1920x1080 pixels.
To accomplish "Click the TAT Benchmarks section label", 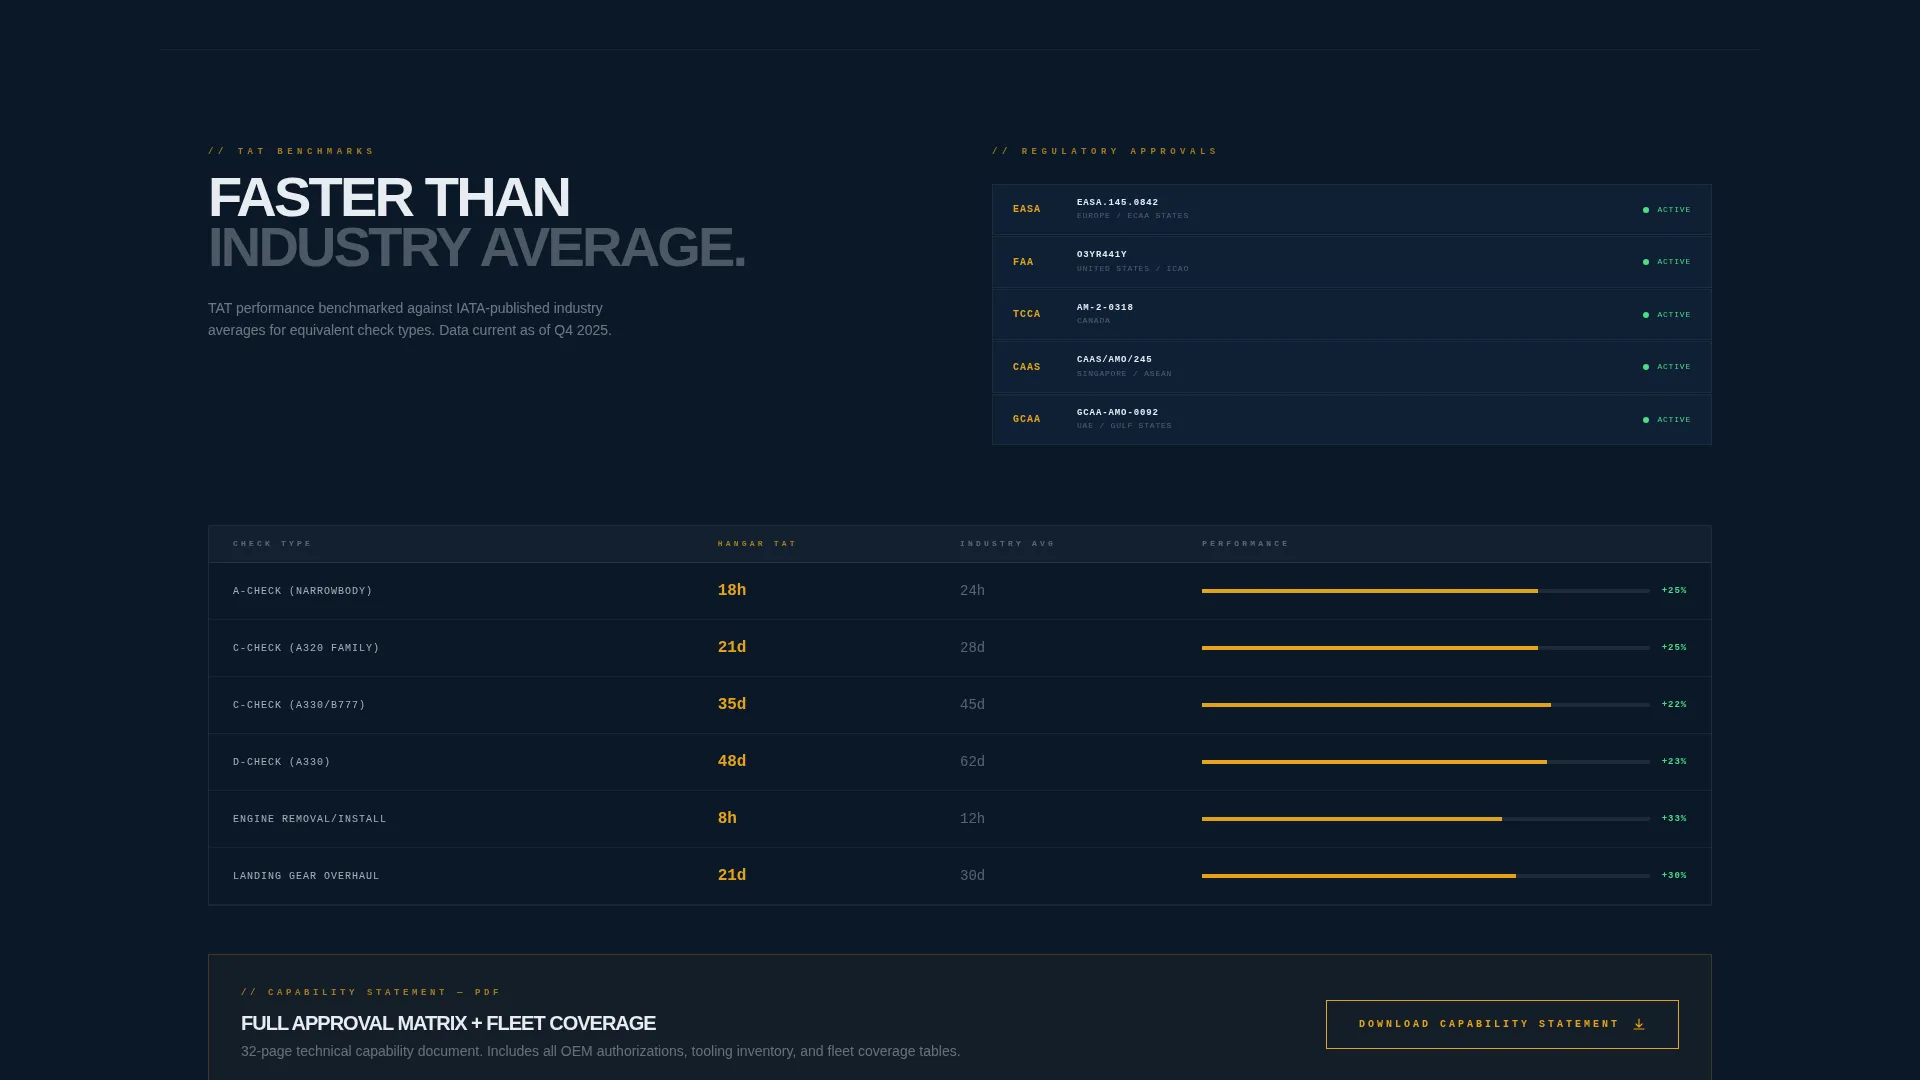I will [291, 152].
